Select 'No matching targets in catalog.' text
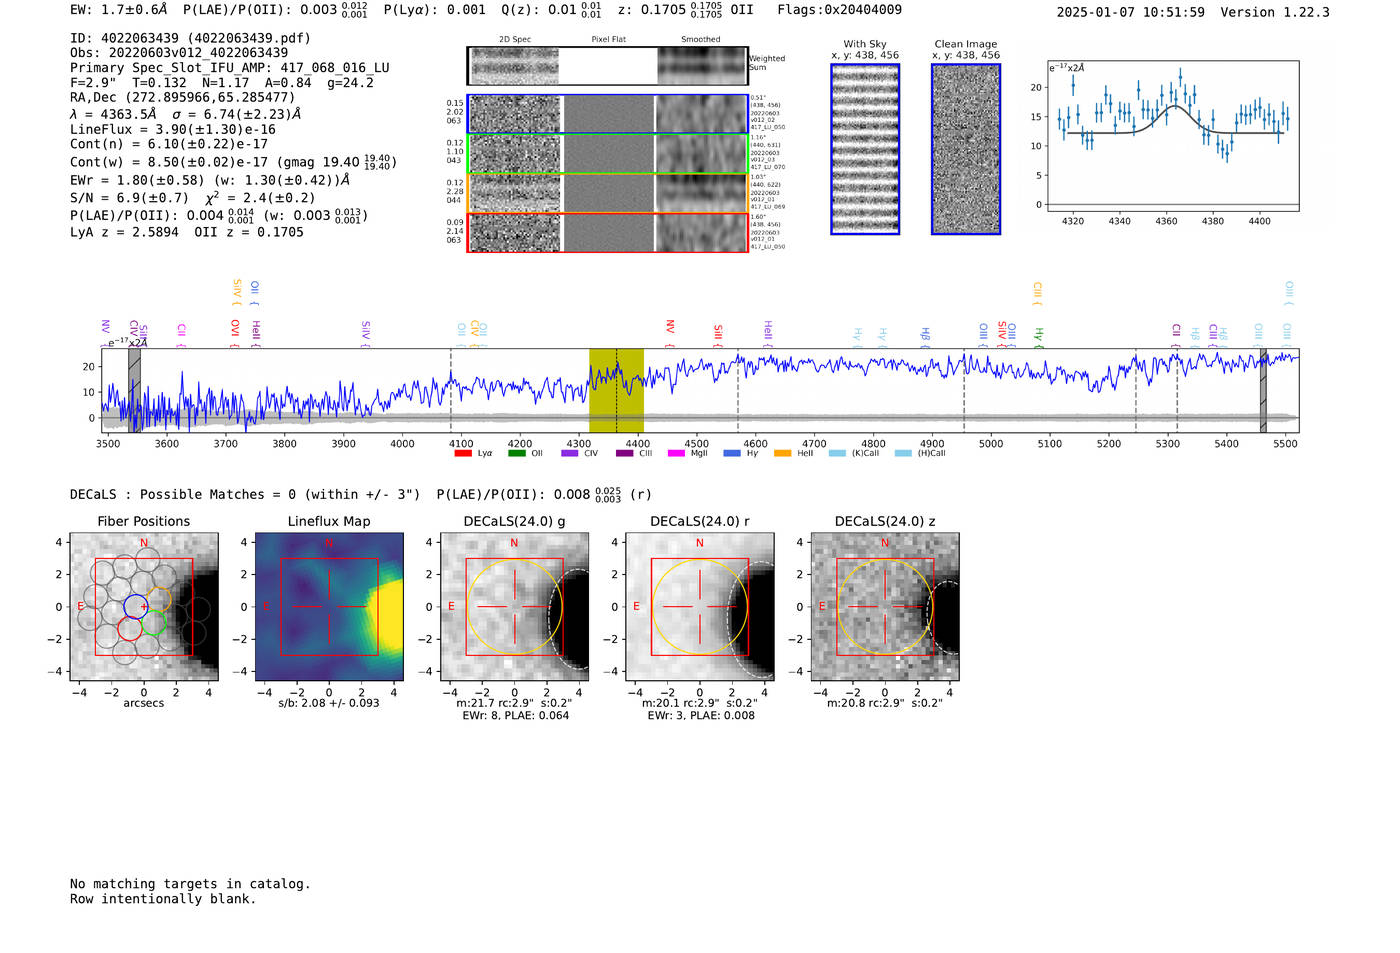 point(190,883)
